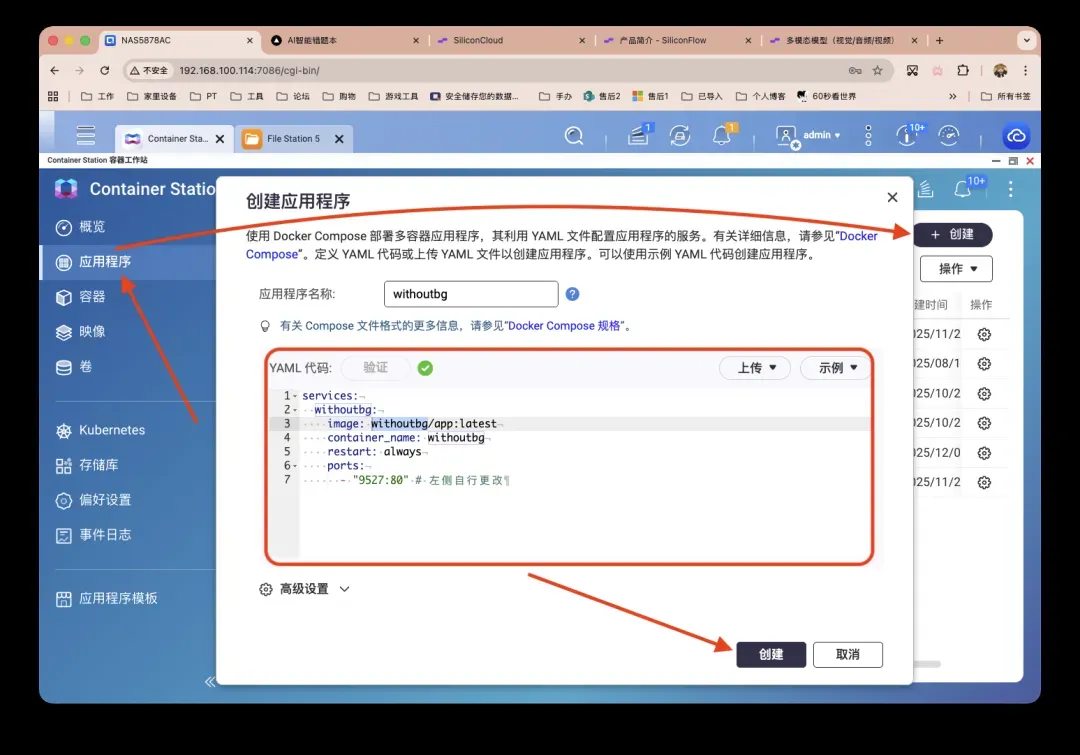Viewport: 1080px width, 755px height.
Task: Click the myQNAPcloud cloud icon
Action: point(1016,136)
